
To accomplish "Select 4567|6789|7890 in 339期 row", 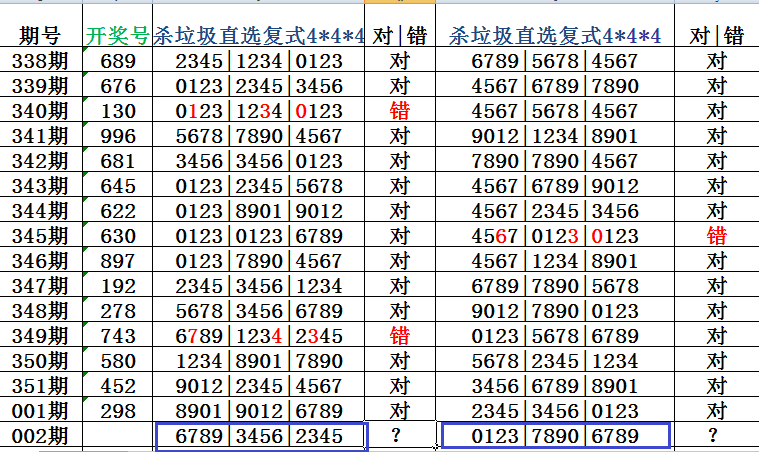I will click(555, 85).
